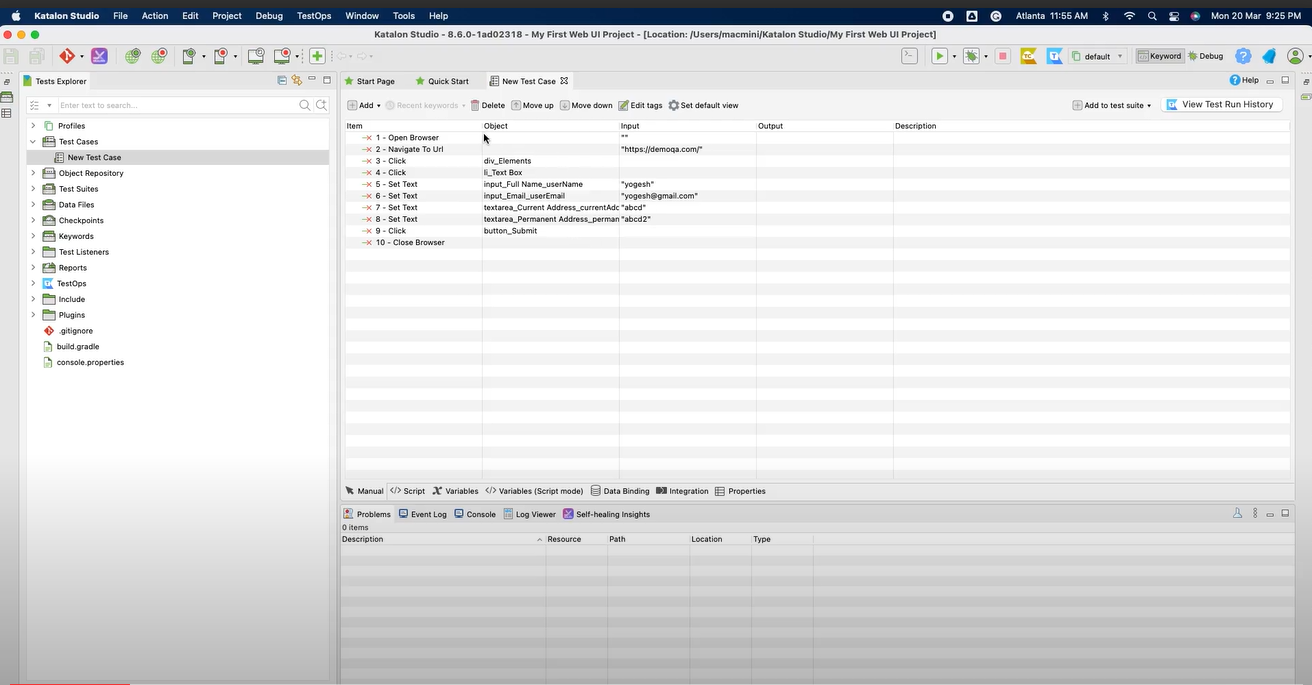
Task: Open the Log Viewer tab
Action: (529, 514)
